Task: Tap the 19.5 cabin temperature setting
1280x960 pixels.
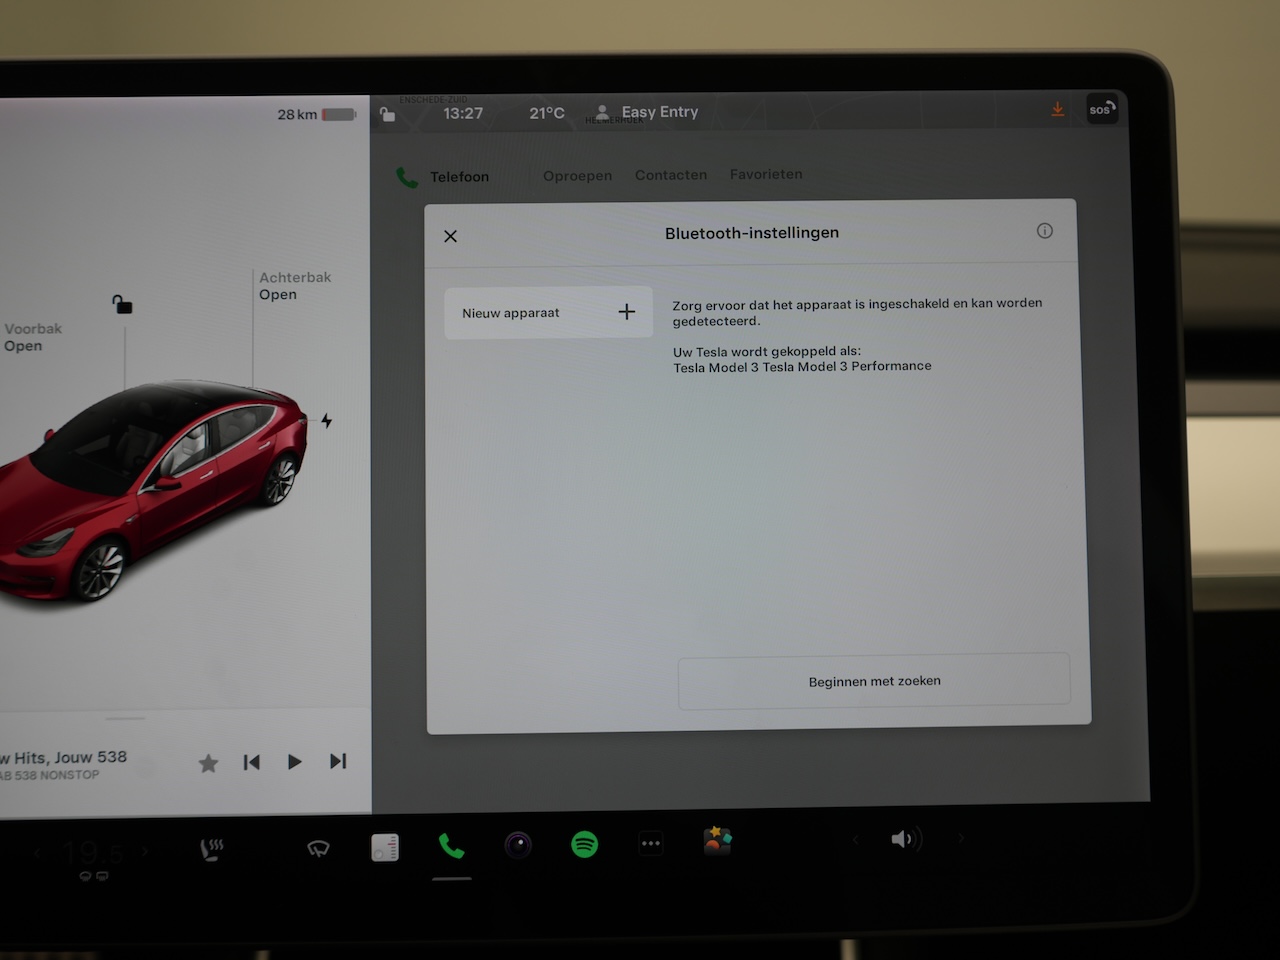Action: tap(93, 853)
